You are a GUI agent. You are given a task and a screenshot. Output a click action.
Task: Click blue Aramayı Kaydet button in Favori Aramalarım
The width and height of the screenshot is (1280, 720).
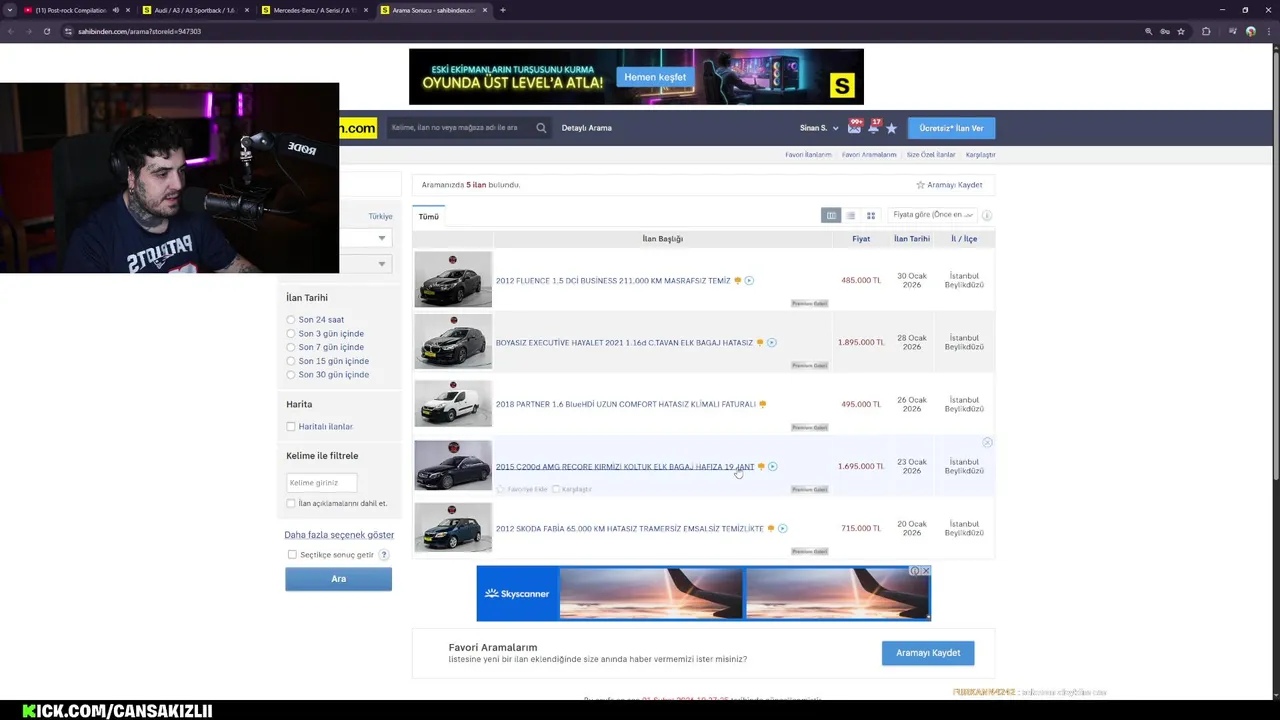928,653
